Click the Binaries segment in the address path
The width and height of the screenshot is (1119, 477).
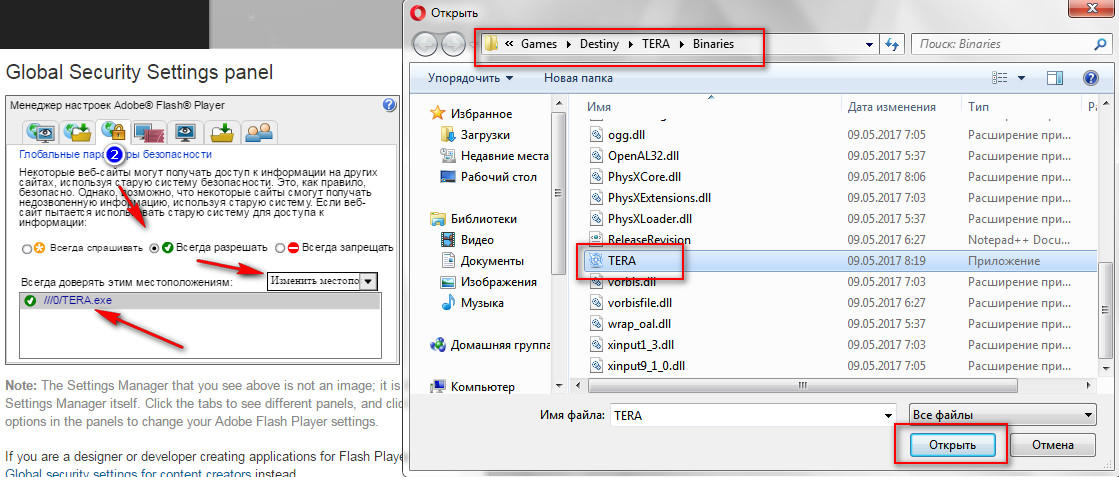tap(713, 44)
